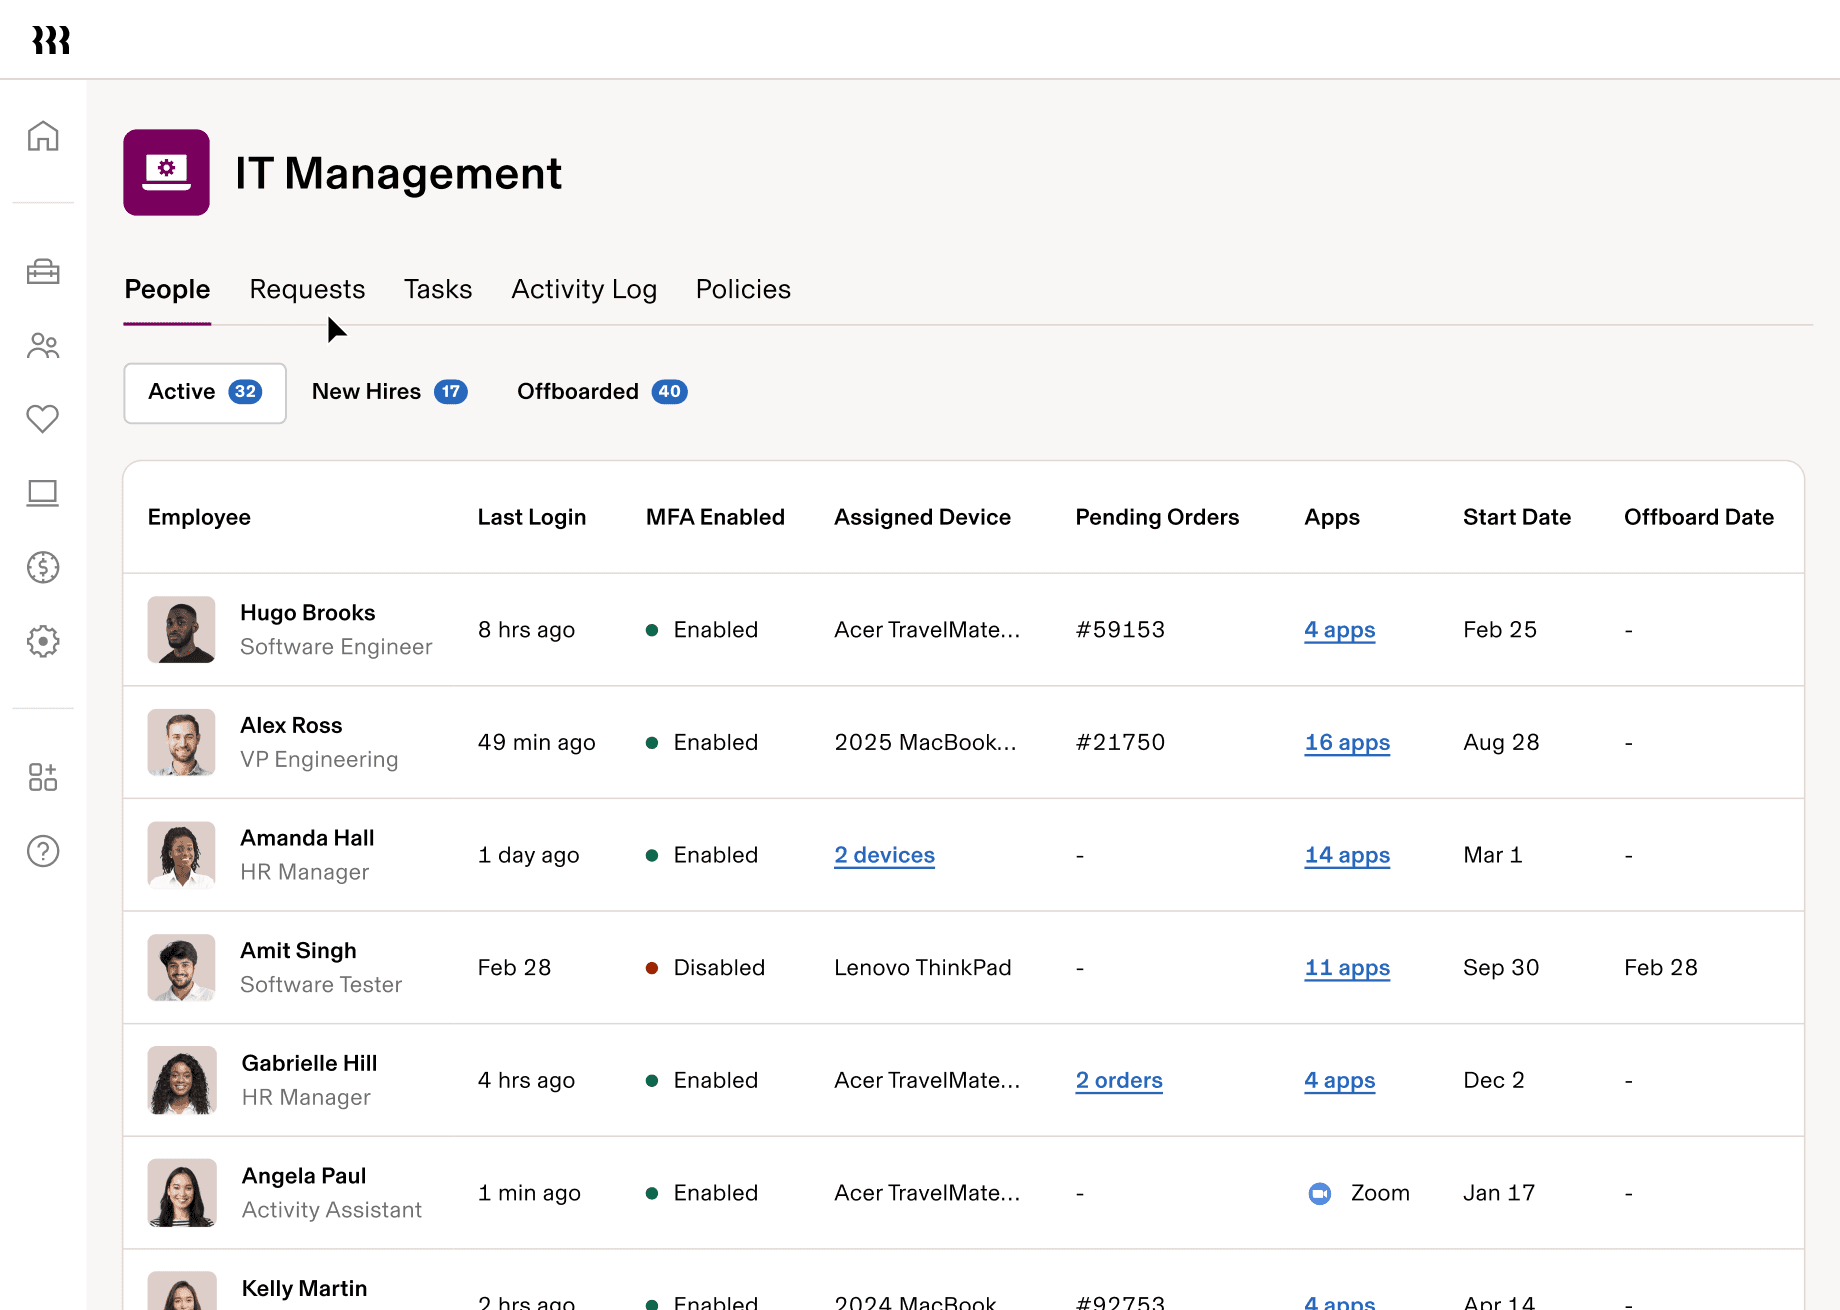Select the Active 32 filter
Screen dimensions: 1840x1310
[205, 392]
